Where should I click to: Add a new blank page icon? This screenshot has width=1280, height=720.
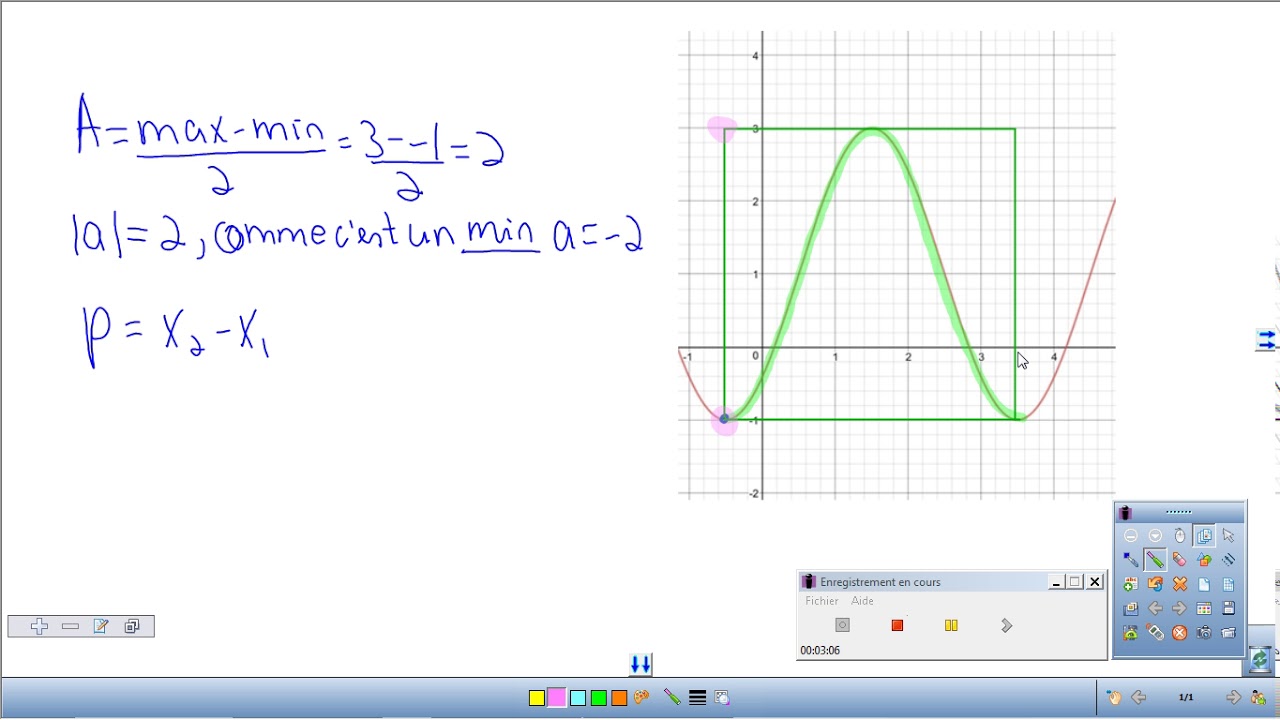(x=1204, y=584)
